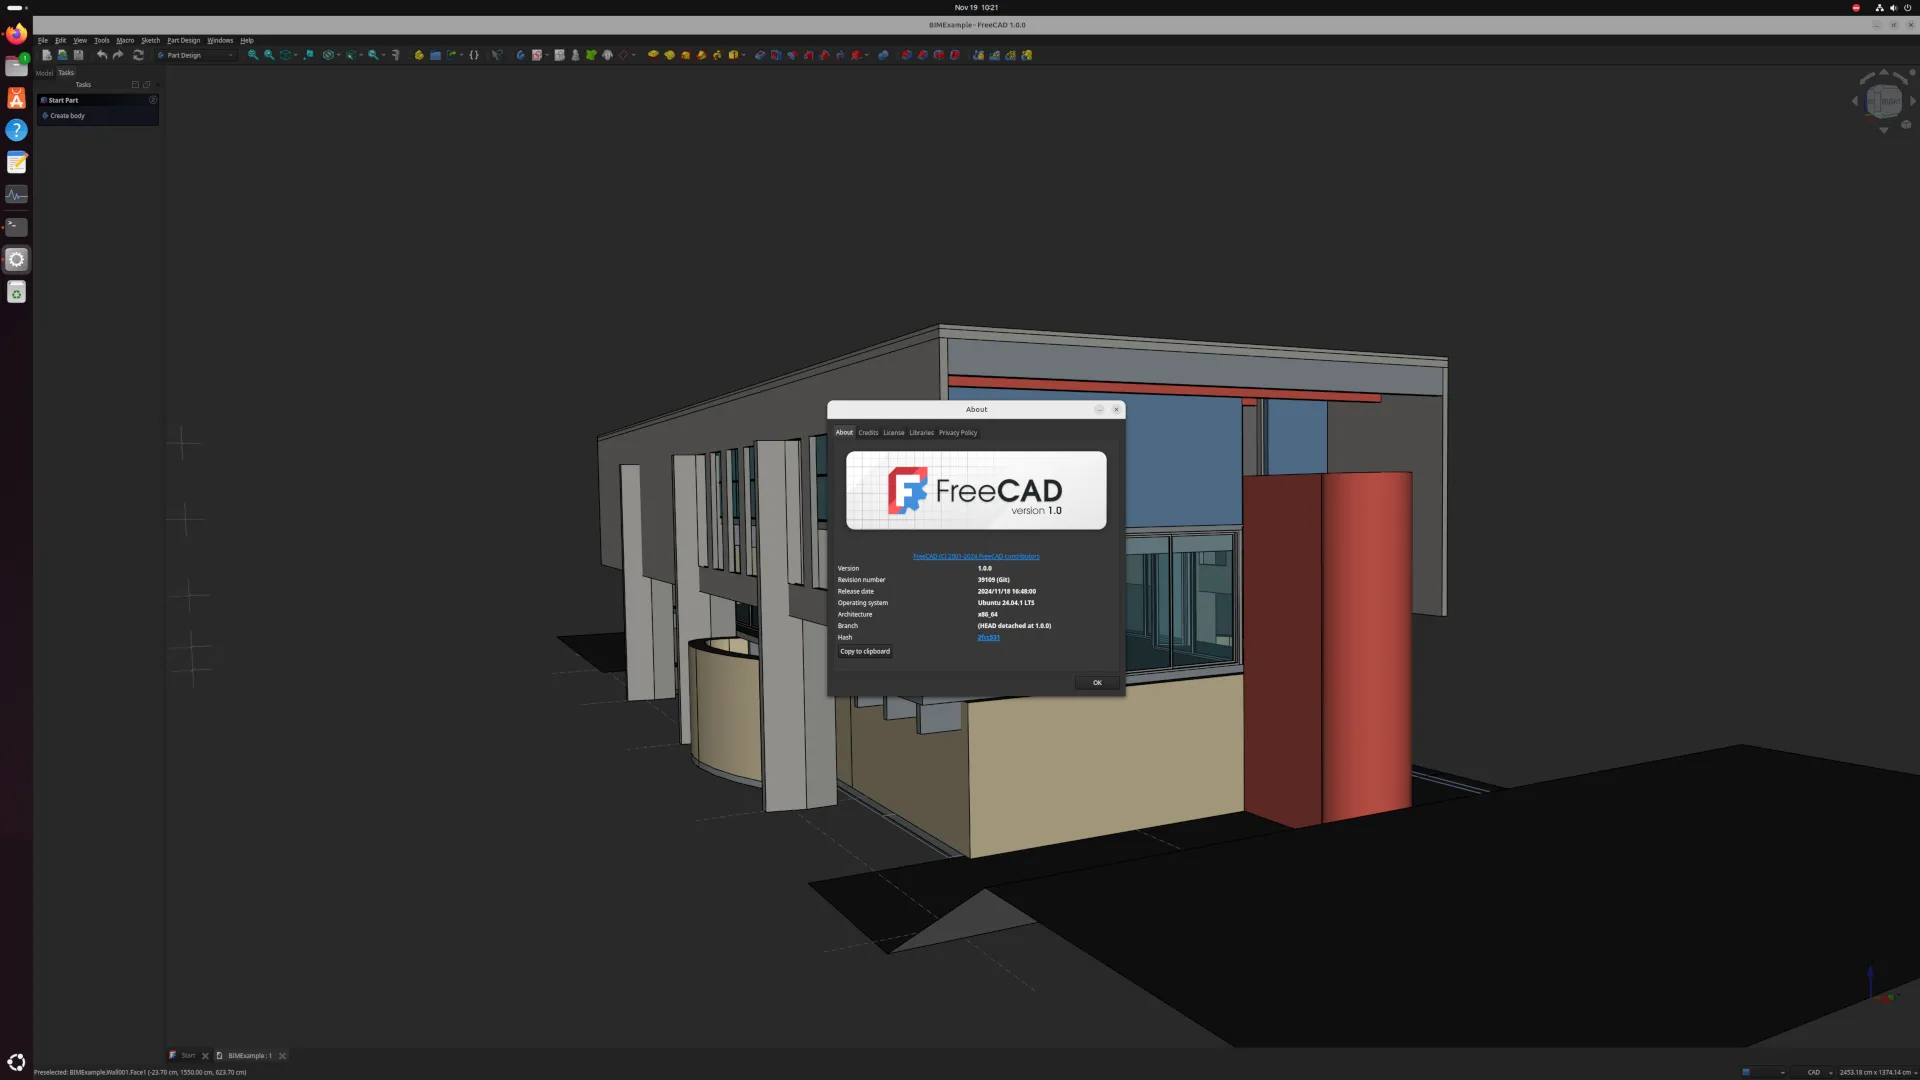Switch to the Libraries tab in About
The width and height of the screenshot is (1920, 1080).
[x=921, y=433]
